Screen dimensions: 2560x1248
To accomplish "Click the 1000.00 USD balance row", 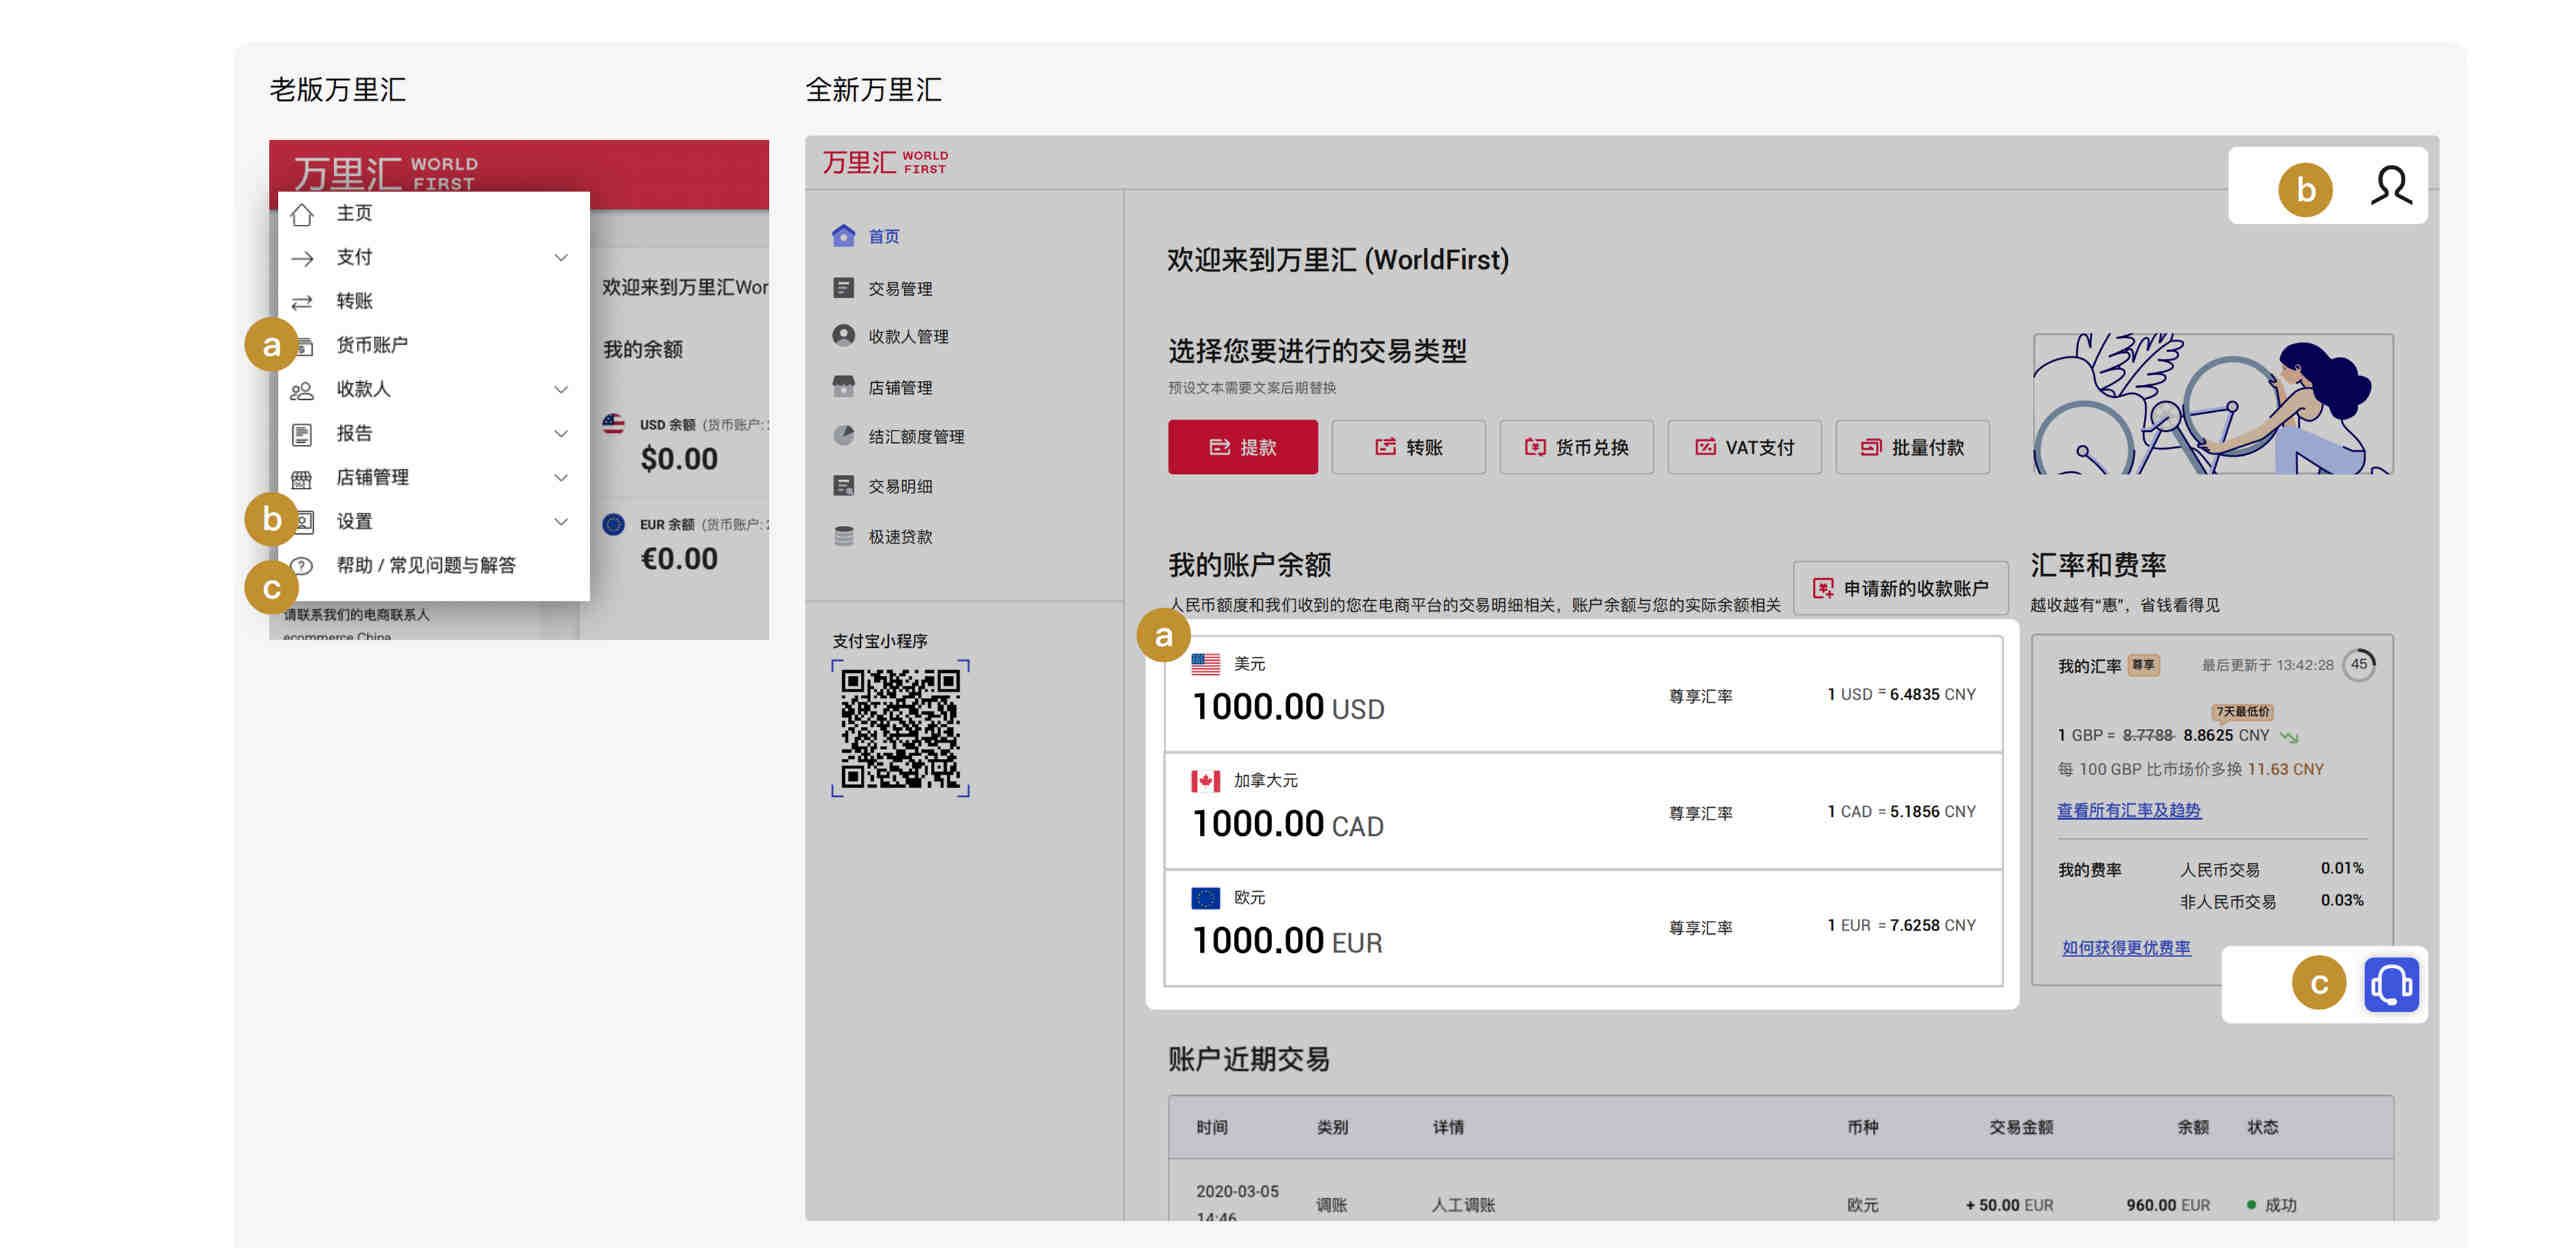I will pos(1584,694).
